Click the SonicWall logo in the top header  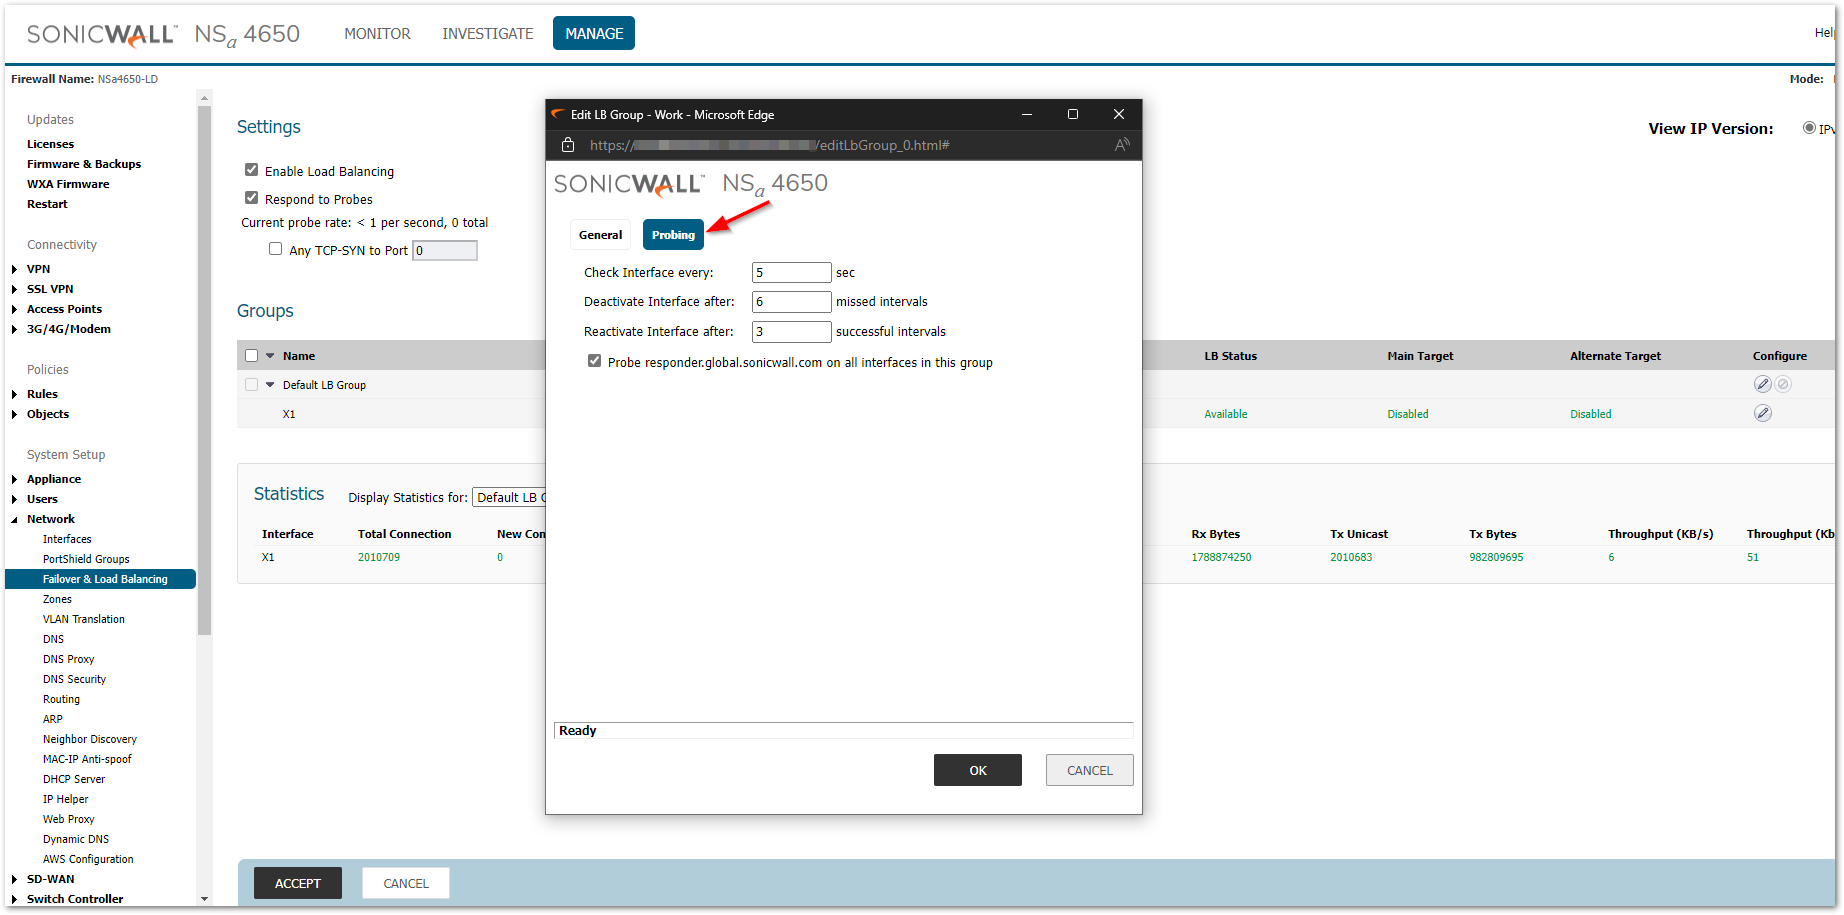[x=101, y=34]
